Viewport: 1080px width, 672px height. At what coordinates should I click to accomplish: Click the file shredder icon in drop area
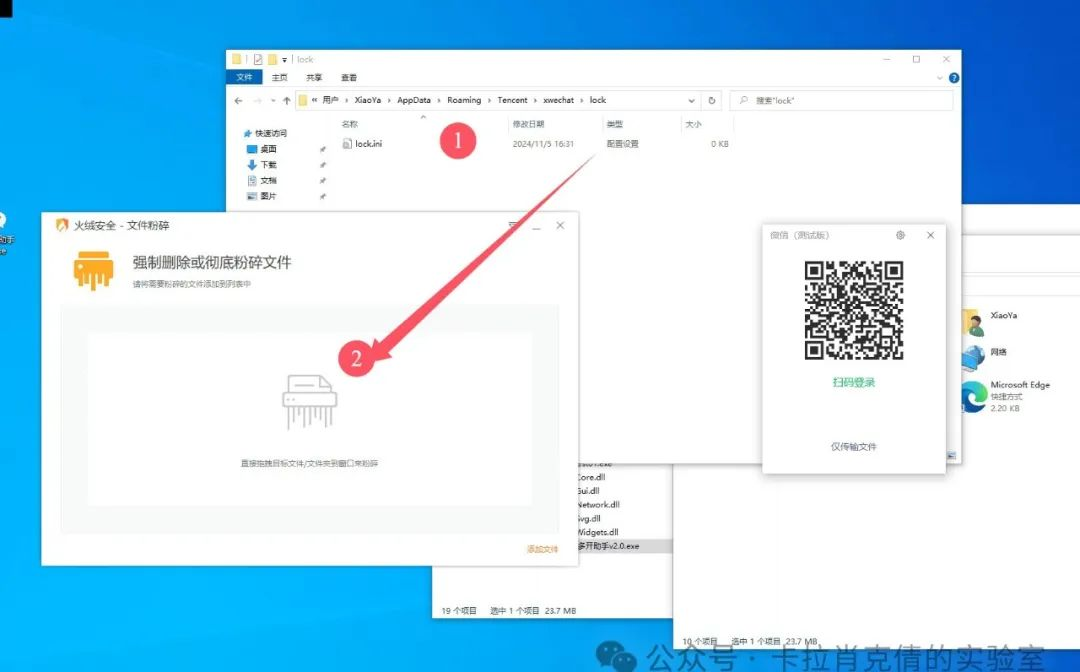tap(309, 402)
